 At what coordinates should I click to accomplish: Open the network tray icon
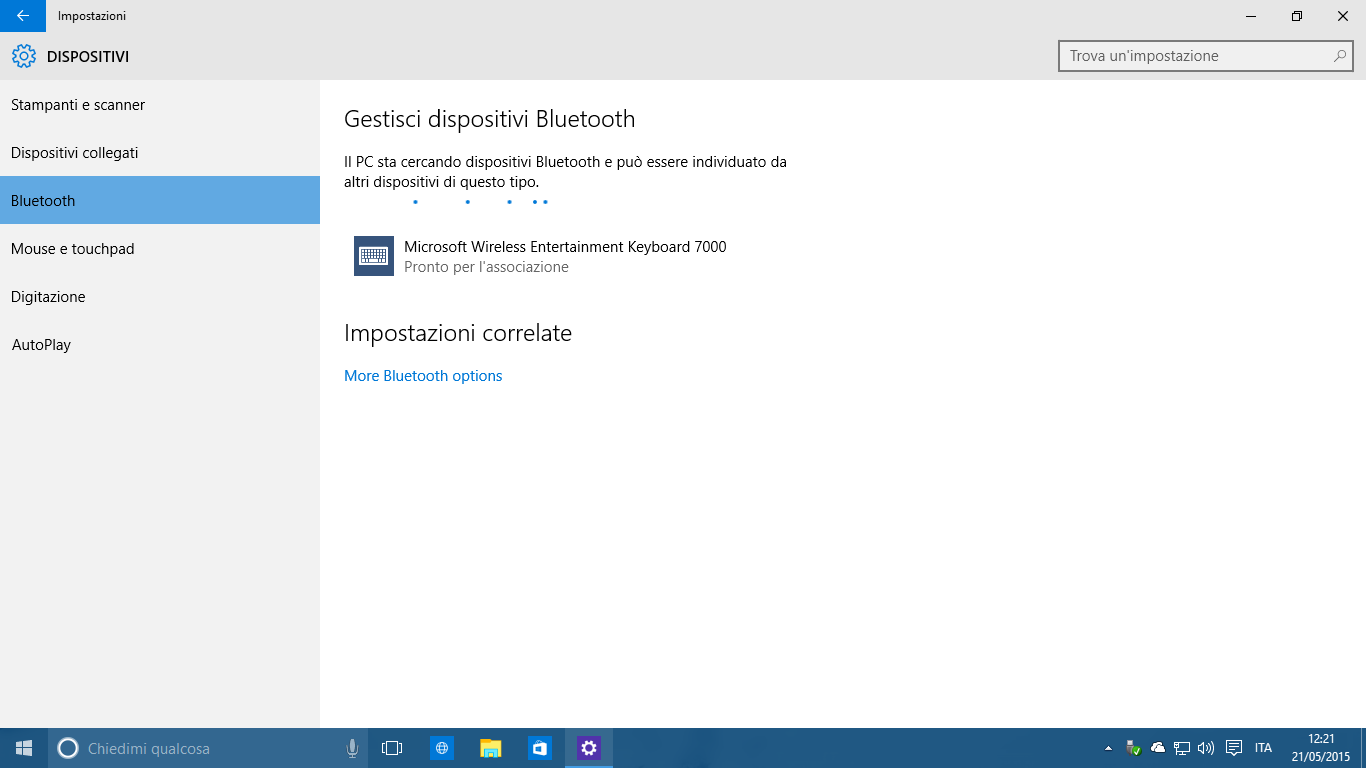pos(1182,748)
